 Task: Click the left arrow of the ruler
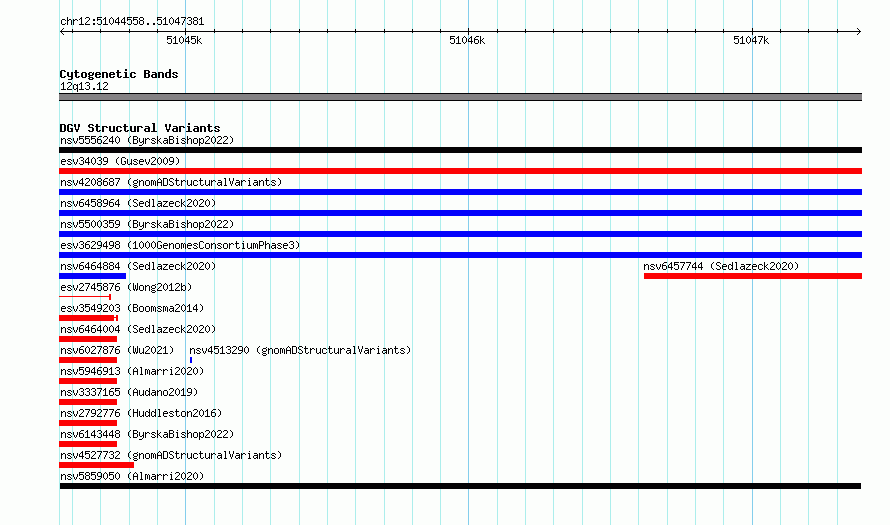62,31
